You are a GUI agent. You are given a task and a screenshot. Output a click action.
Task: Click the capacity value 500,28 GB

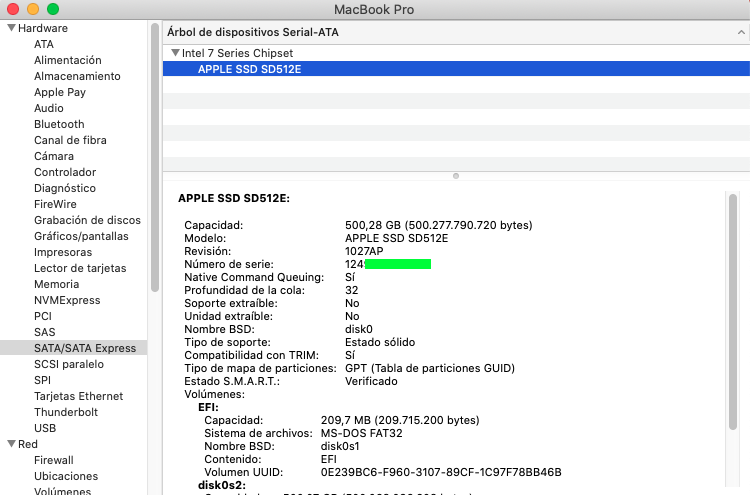pyautogui.click(x=439, y=225)
